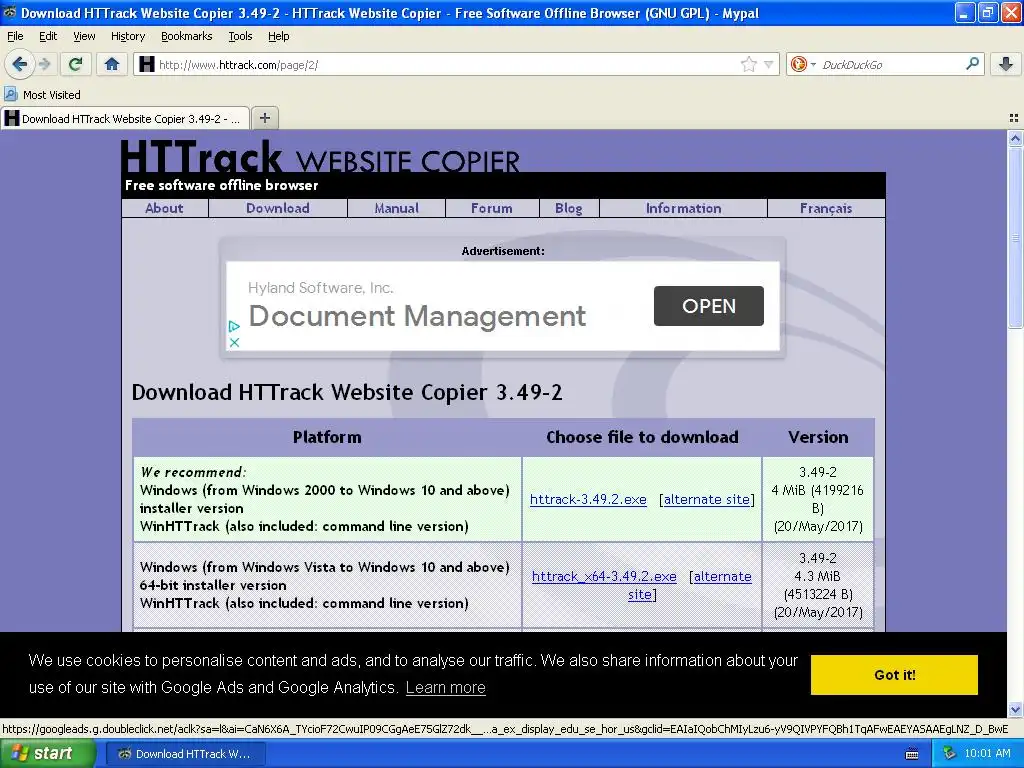Open a new tab with plus button
The image size is (1024, 768).
pyautogui.click(x=264, y=118)
